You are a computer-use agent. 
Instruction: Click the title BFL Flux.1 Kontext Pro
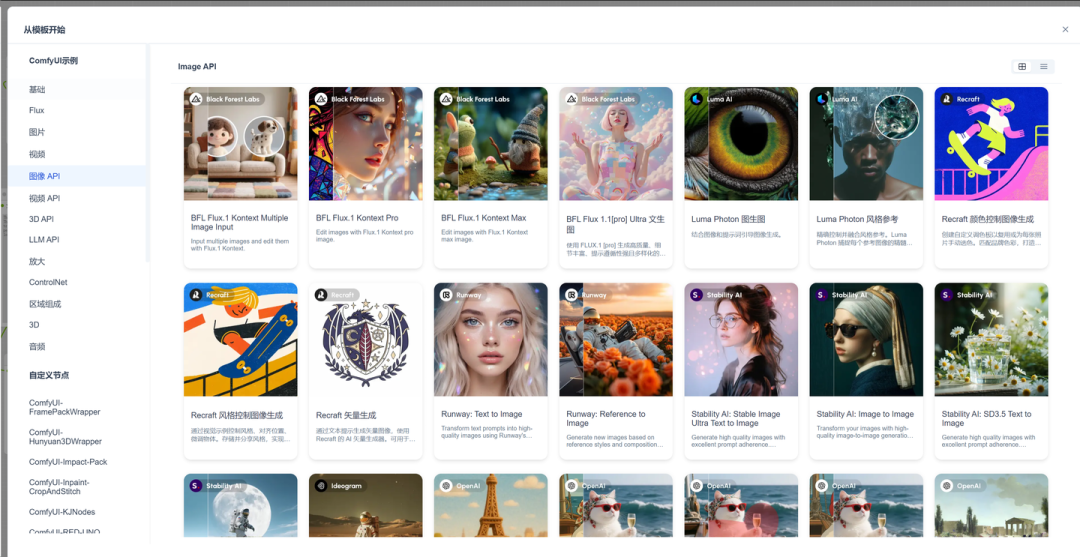(x=357, y=218)
